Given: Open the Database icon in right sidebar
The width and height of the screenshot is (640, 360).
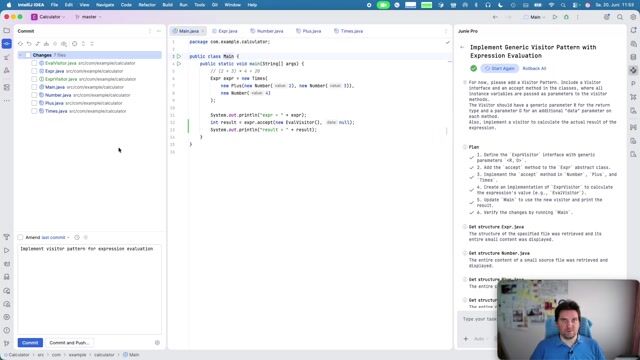Looking at the screenshot, I should pos(633,57).
